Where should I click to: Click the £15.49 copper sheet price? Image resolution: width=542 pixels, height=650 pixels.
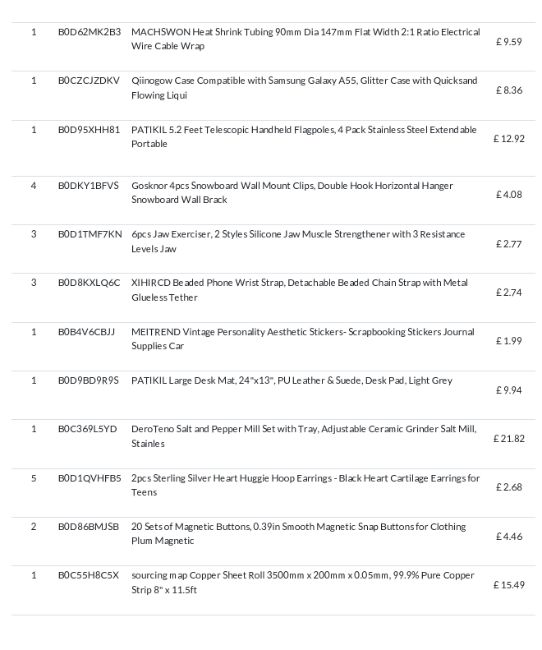tap(509, 585)
